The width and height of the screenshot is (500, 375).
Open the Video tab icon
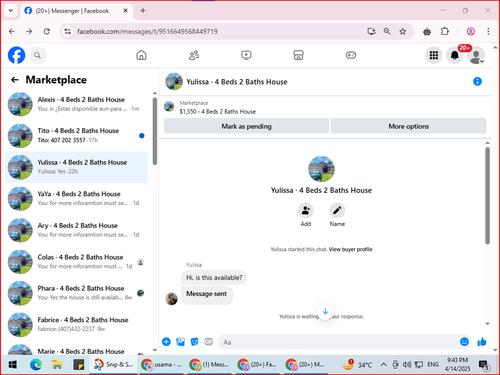246,55
